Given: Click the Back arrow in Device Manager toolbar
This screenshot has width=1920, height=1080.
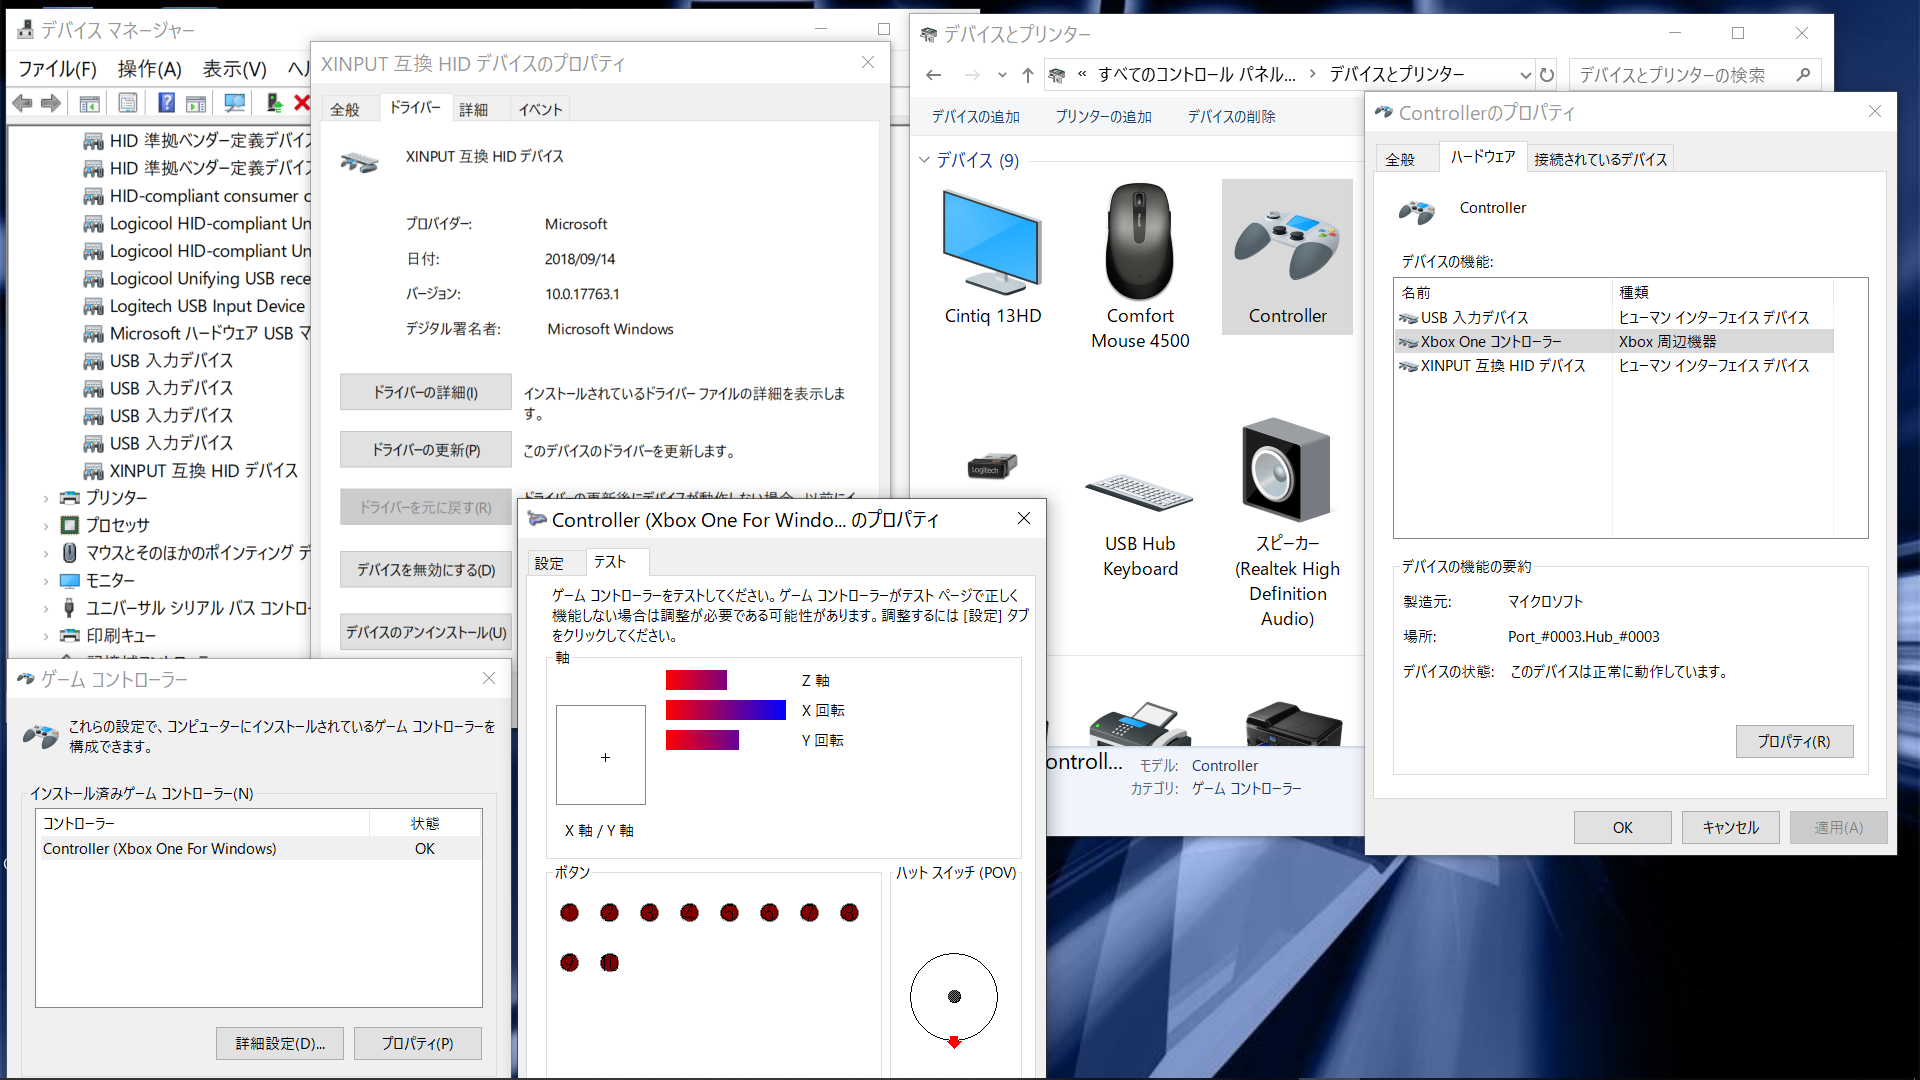Looking at the screenshot, I should 22,103.
